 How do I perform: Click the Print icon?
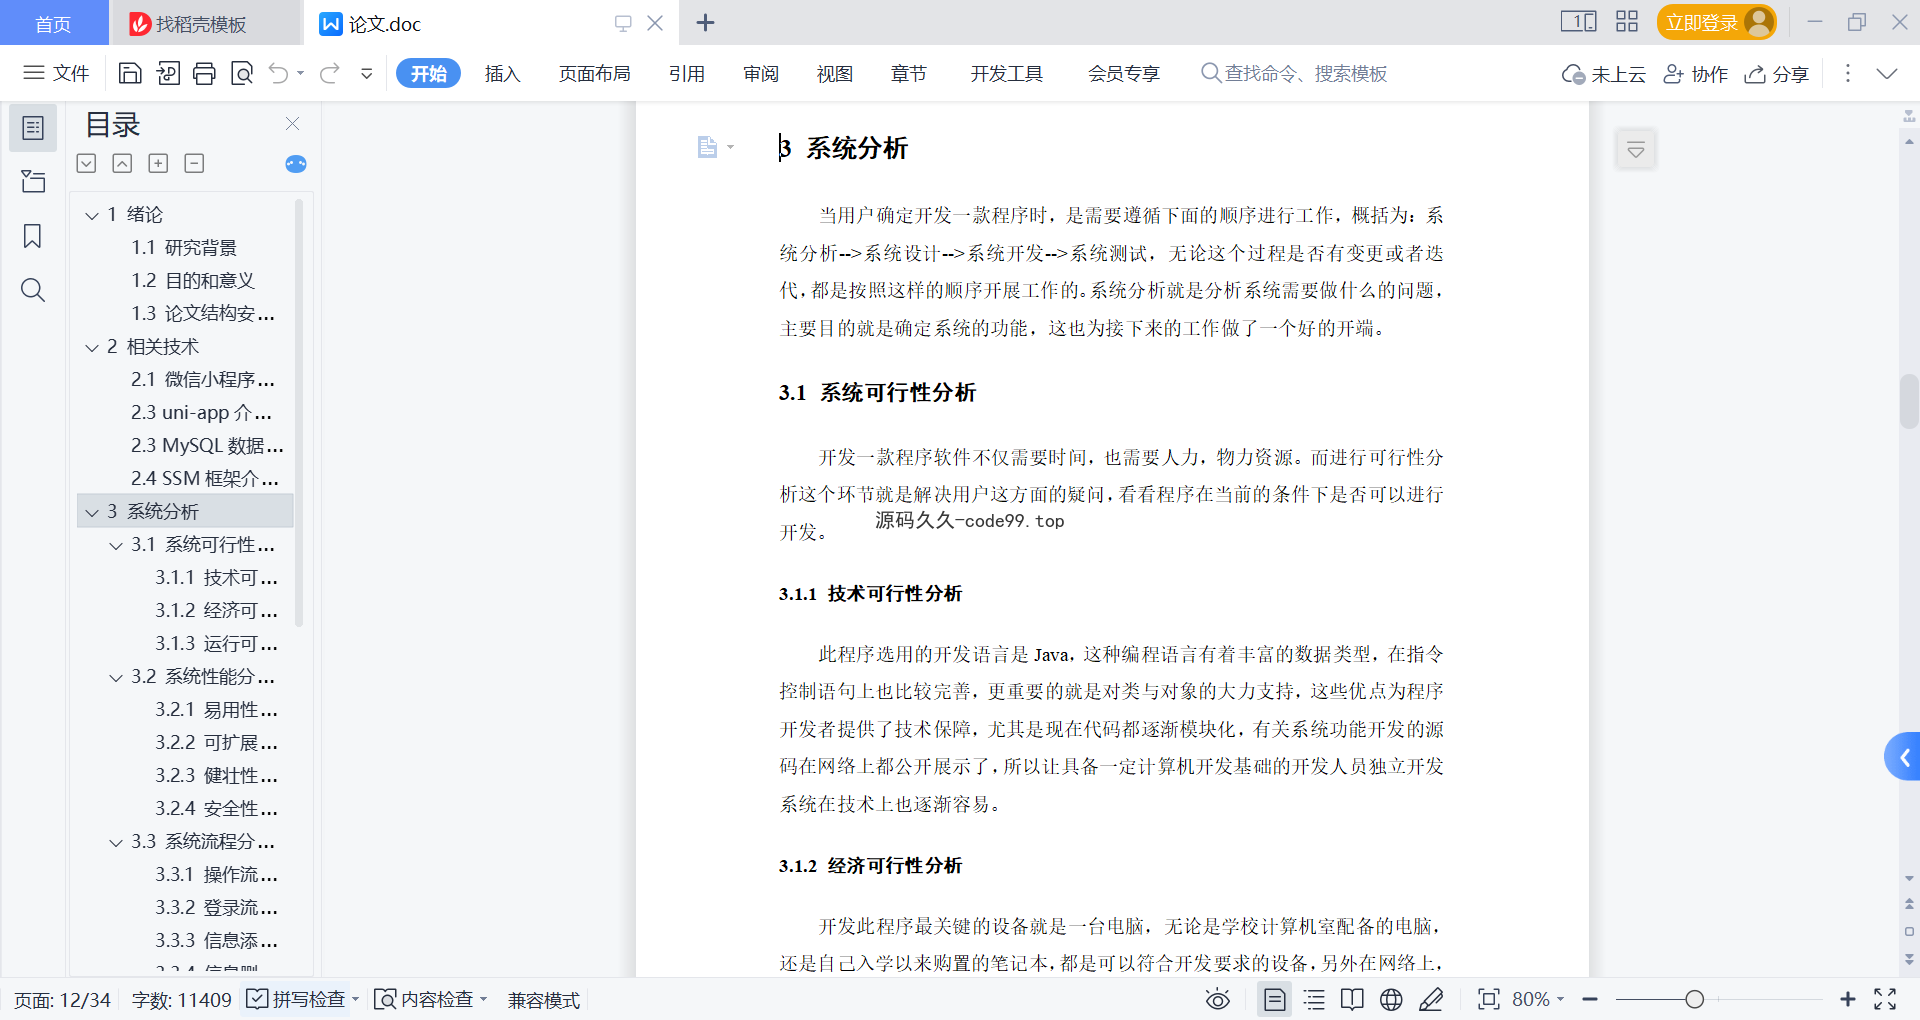click(205, 73)
